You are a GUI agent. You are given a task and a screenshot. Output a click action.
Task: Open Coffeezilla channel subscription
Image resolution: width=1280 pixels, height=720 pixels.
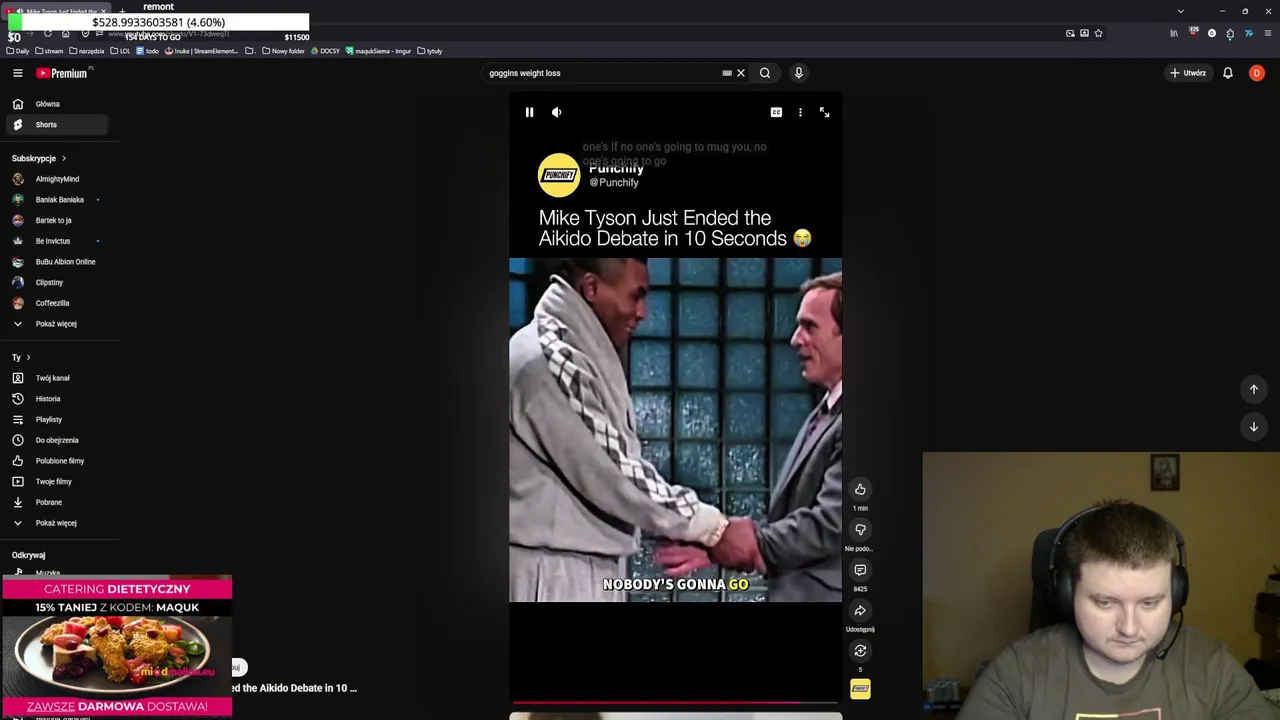pos(56,303)
